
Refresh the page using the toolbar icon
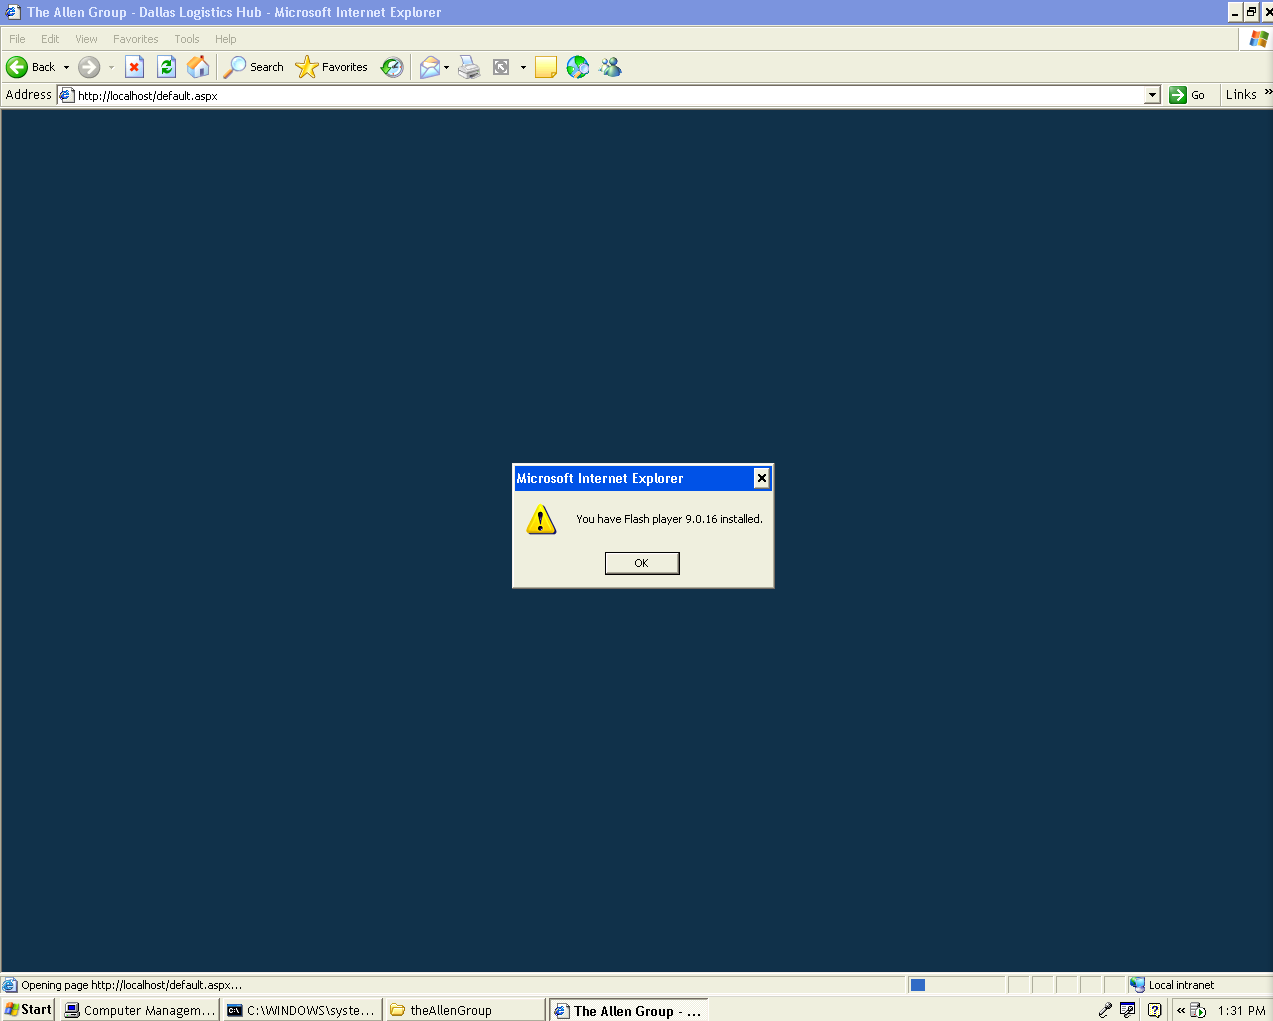167,67
